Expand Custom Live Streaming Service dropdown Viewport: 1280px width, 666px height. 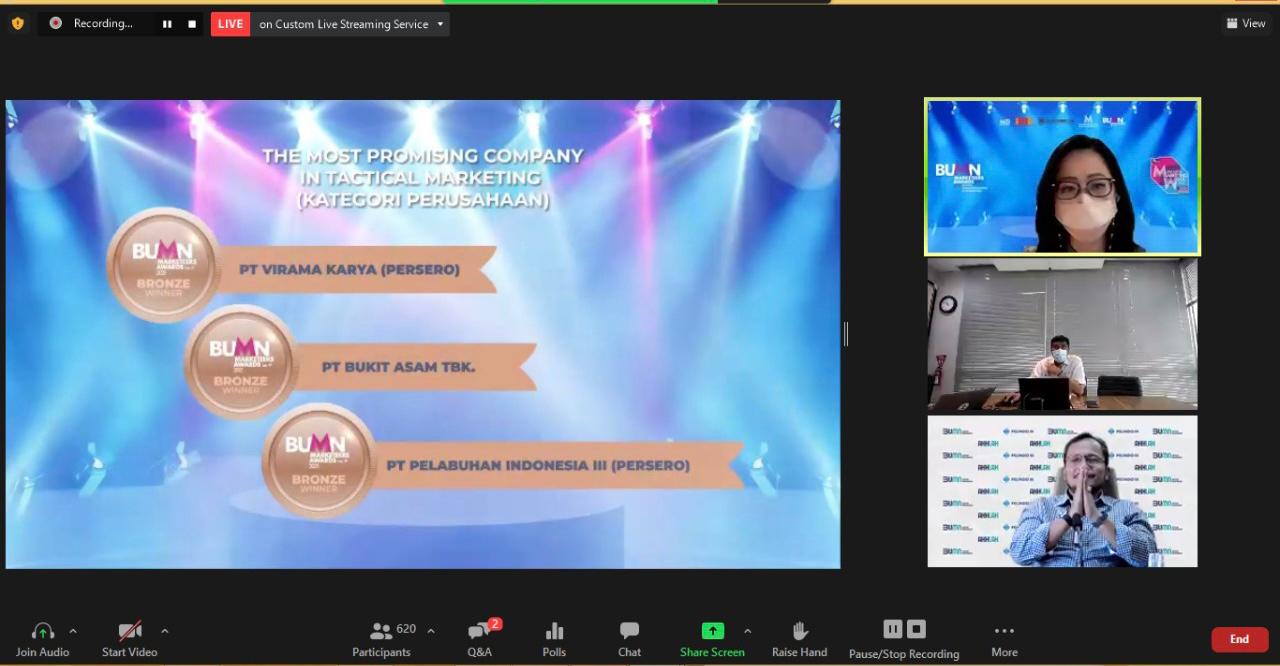pos(440,24)
